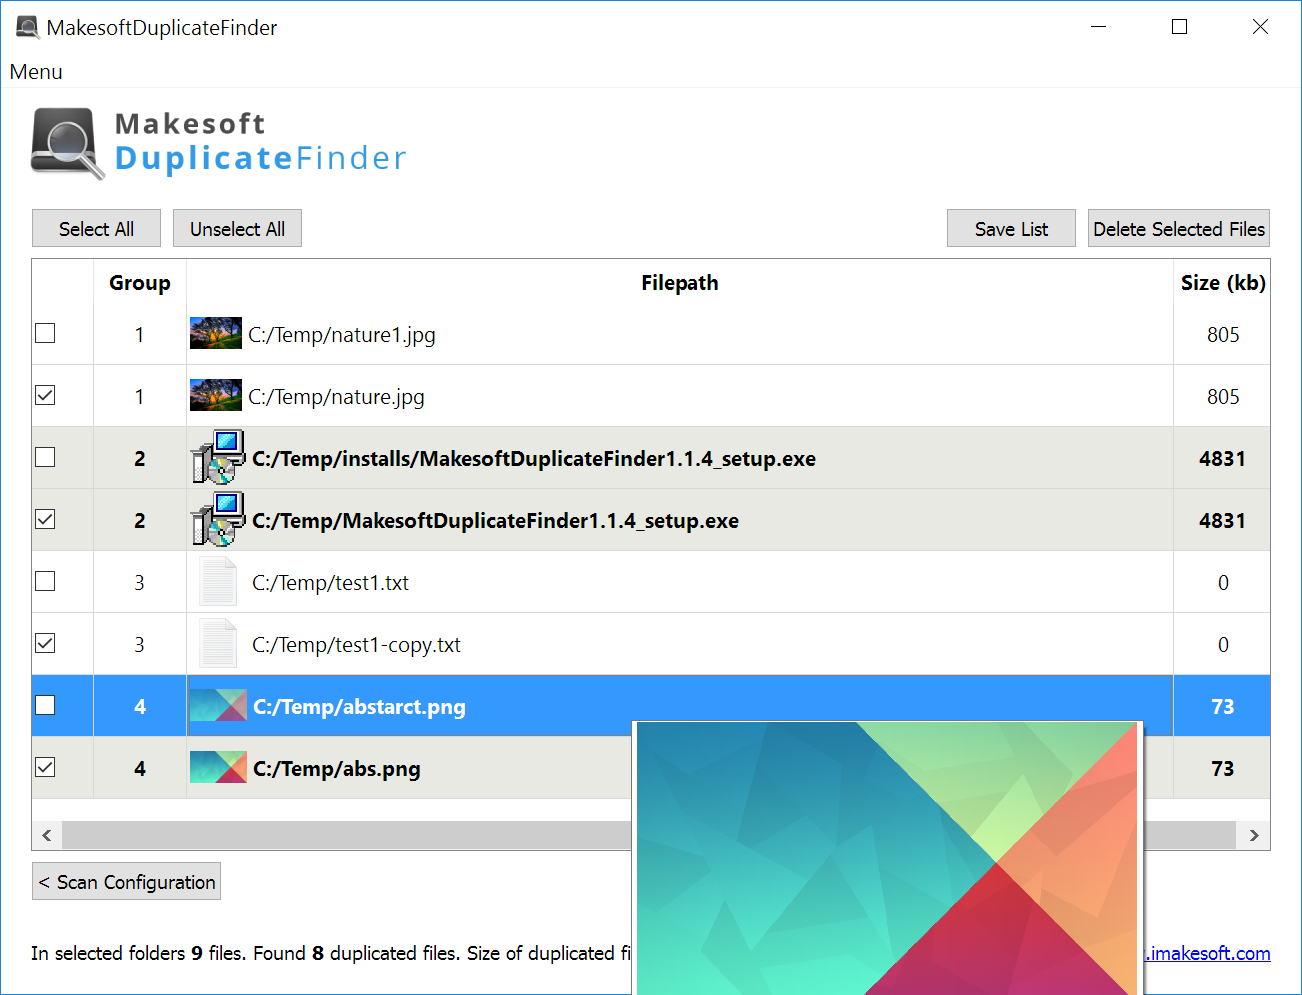Click the 4831 size cell of installs setup.exe
The image size is (1302, 995).
[x=1223, y=459]
